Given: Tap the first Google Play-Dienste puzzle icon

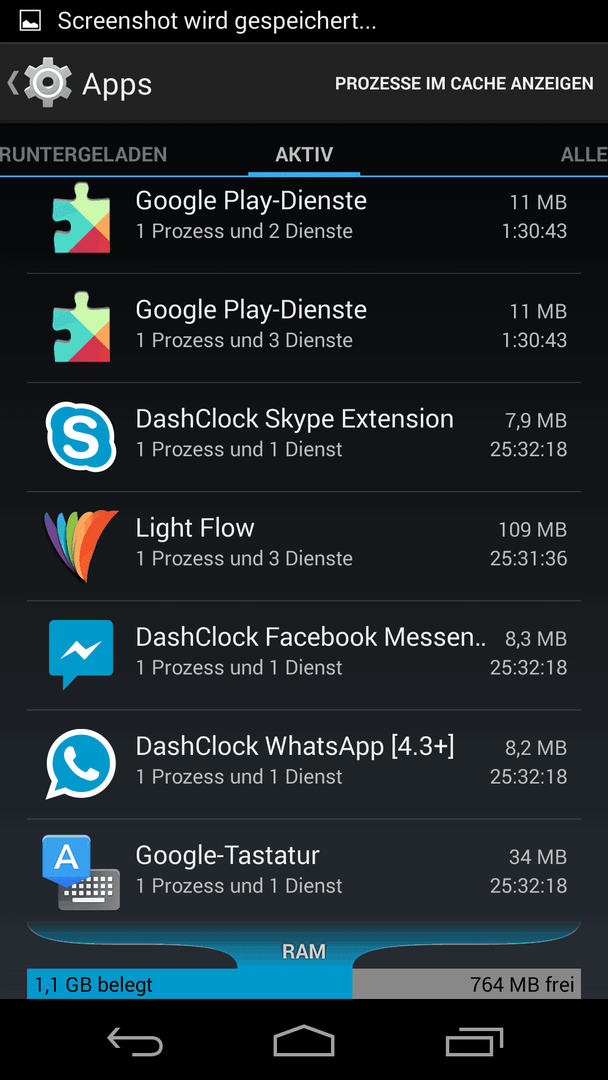Looking at the screenshot, I should pyautogui.click(x=81, y=218).
